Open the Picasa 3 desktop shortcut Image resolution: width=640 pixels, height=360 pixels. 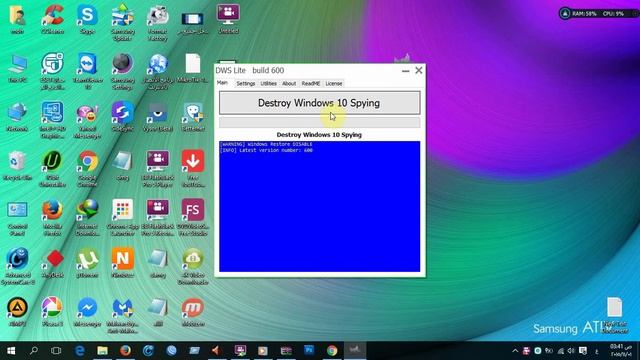click(52, 312)
